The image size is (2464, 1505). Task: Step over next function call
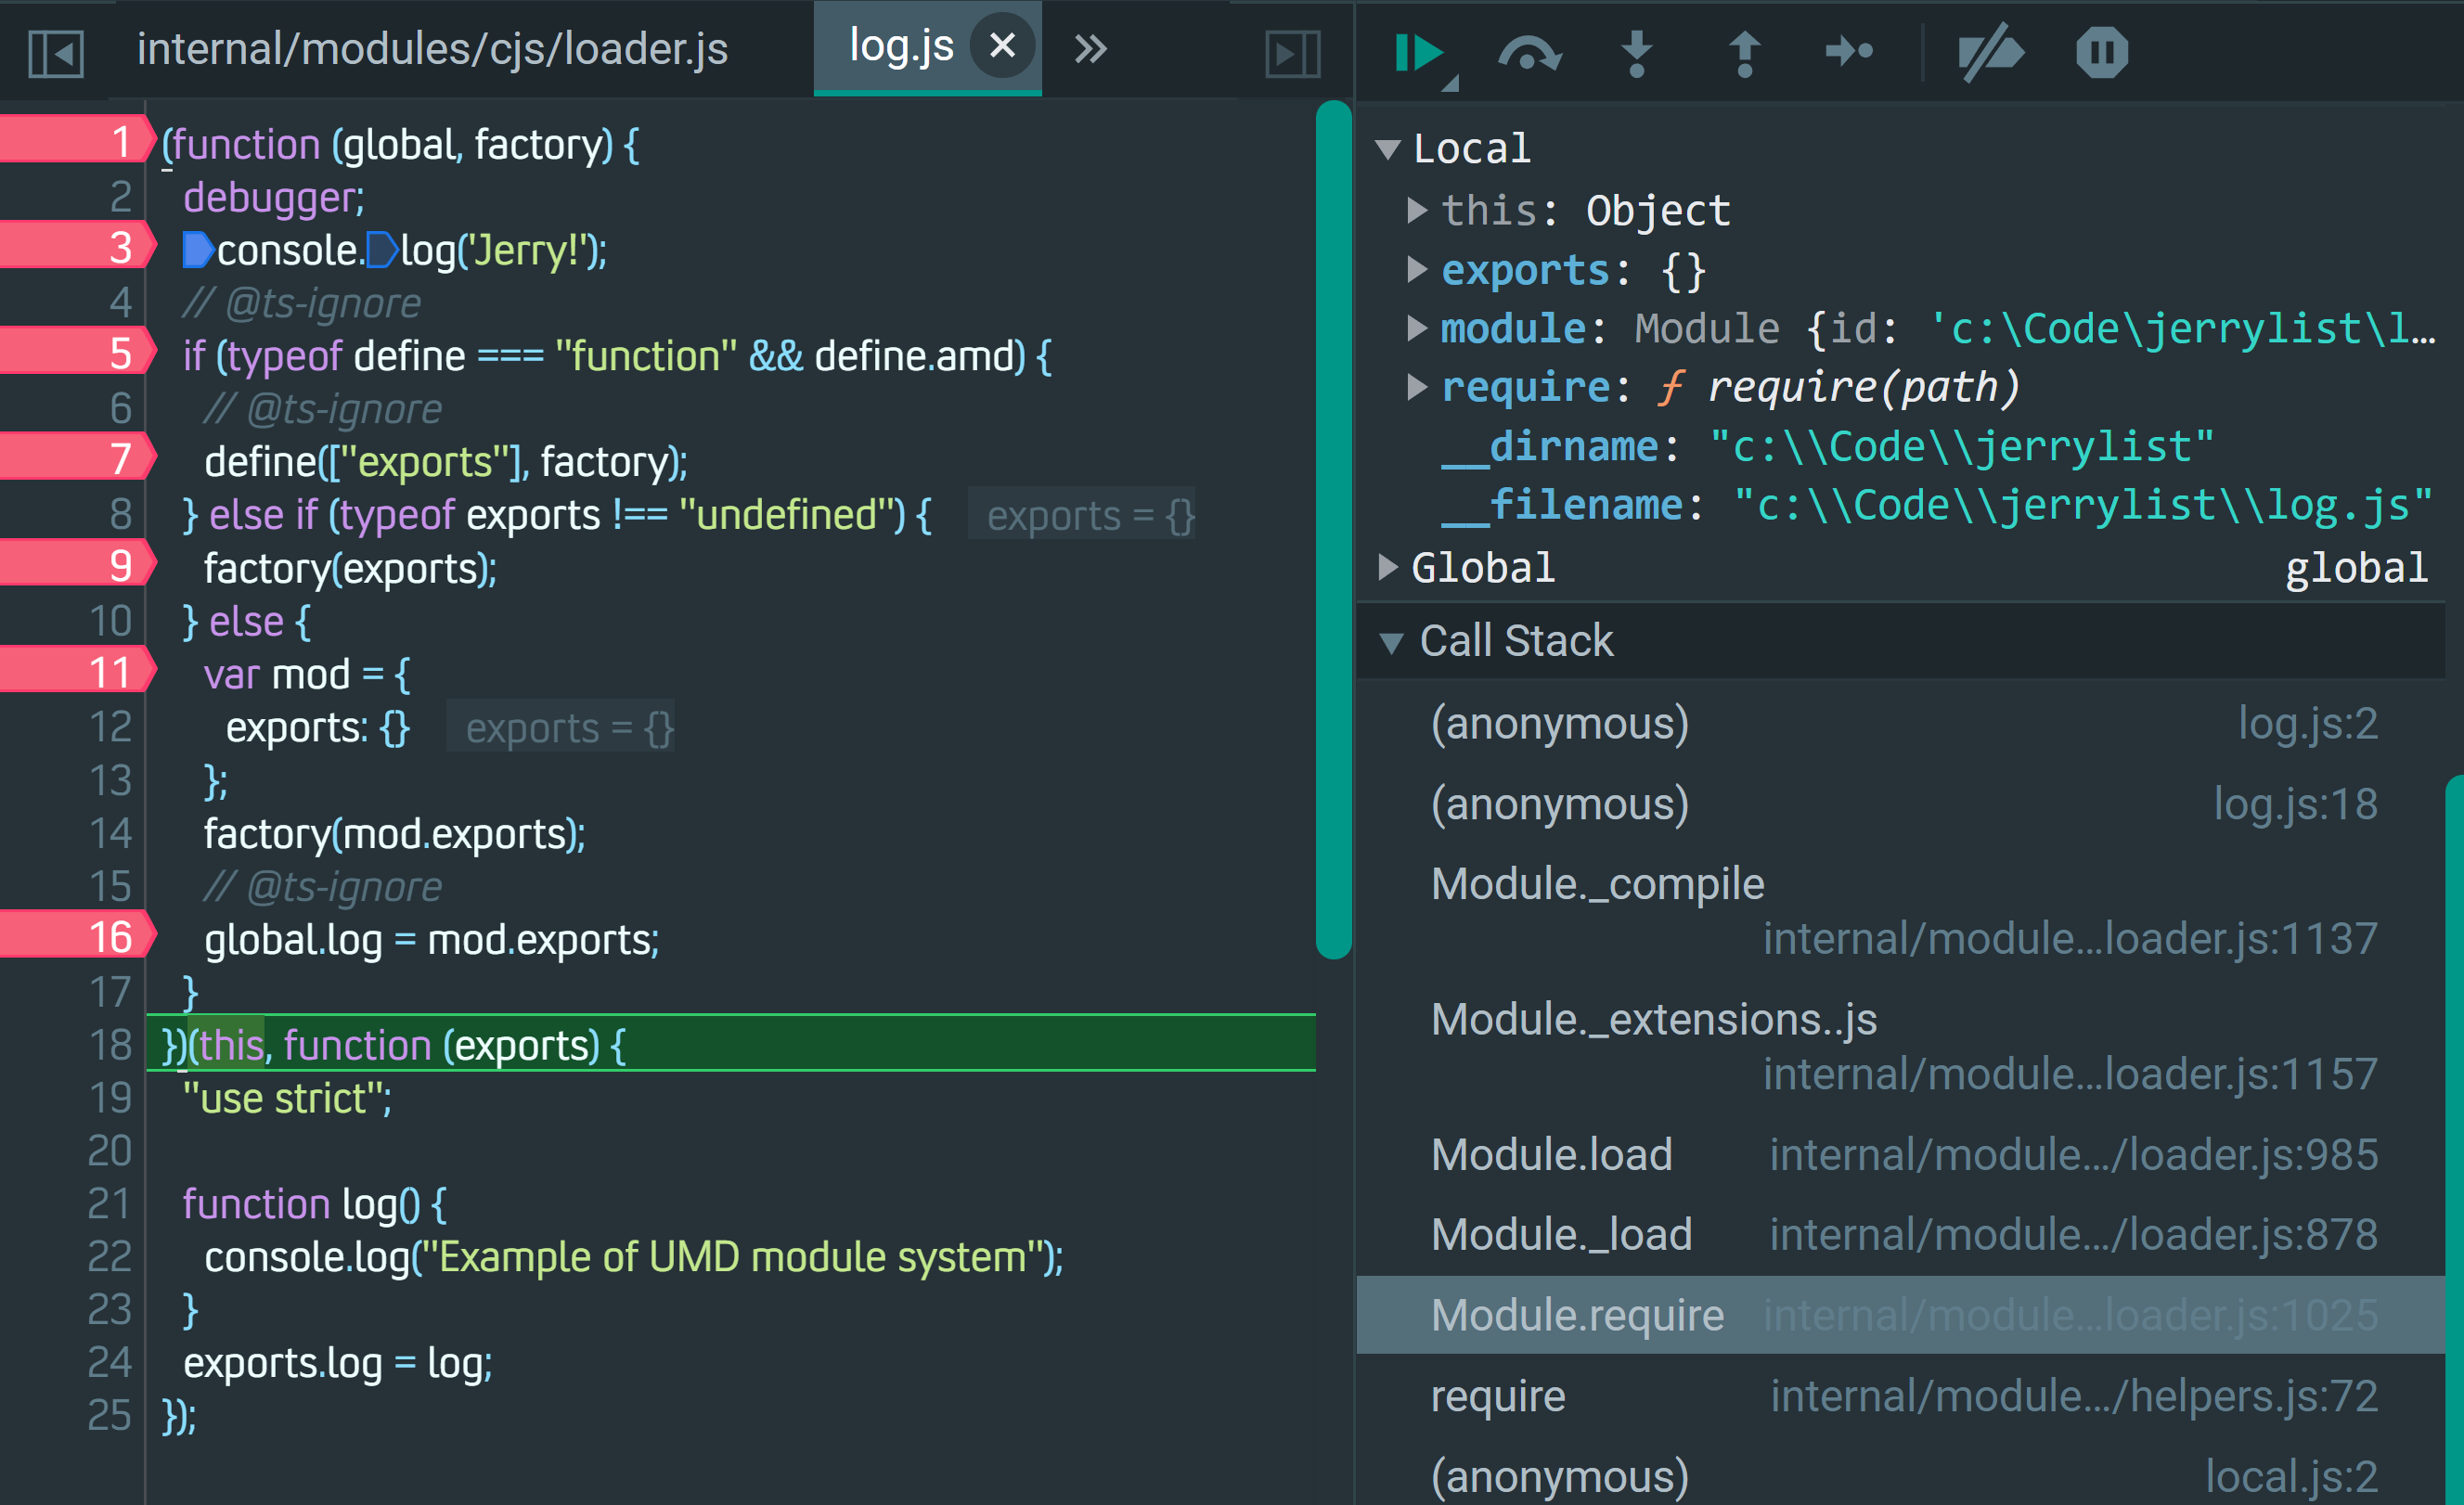[1528, 53]
